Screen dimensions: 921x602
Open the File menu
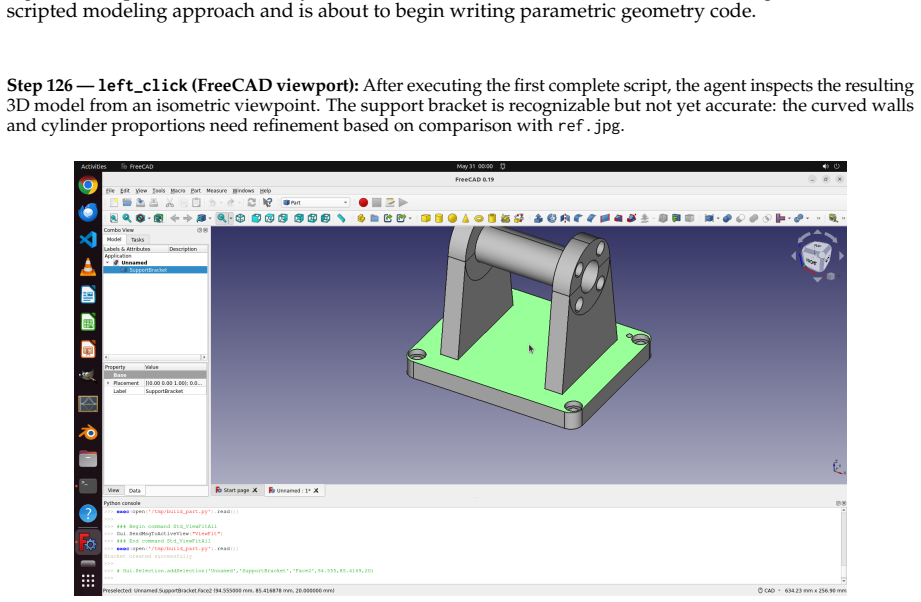(x=110, y=191)
